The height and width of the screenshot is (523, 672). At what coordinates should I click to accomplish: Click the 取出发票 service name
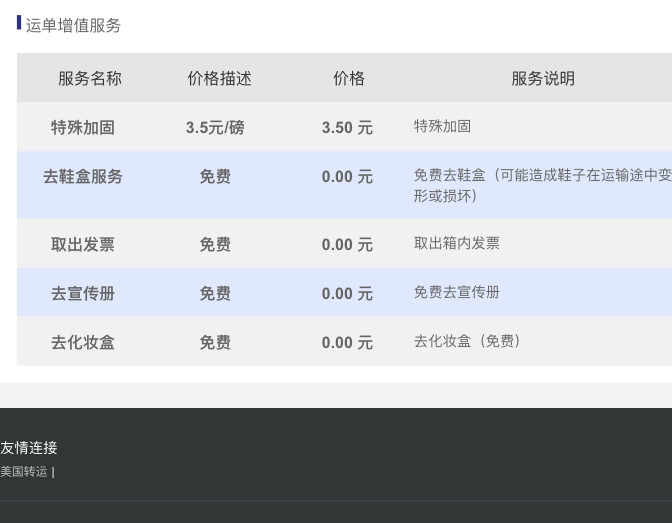point(83,244)
